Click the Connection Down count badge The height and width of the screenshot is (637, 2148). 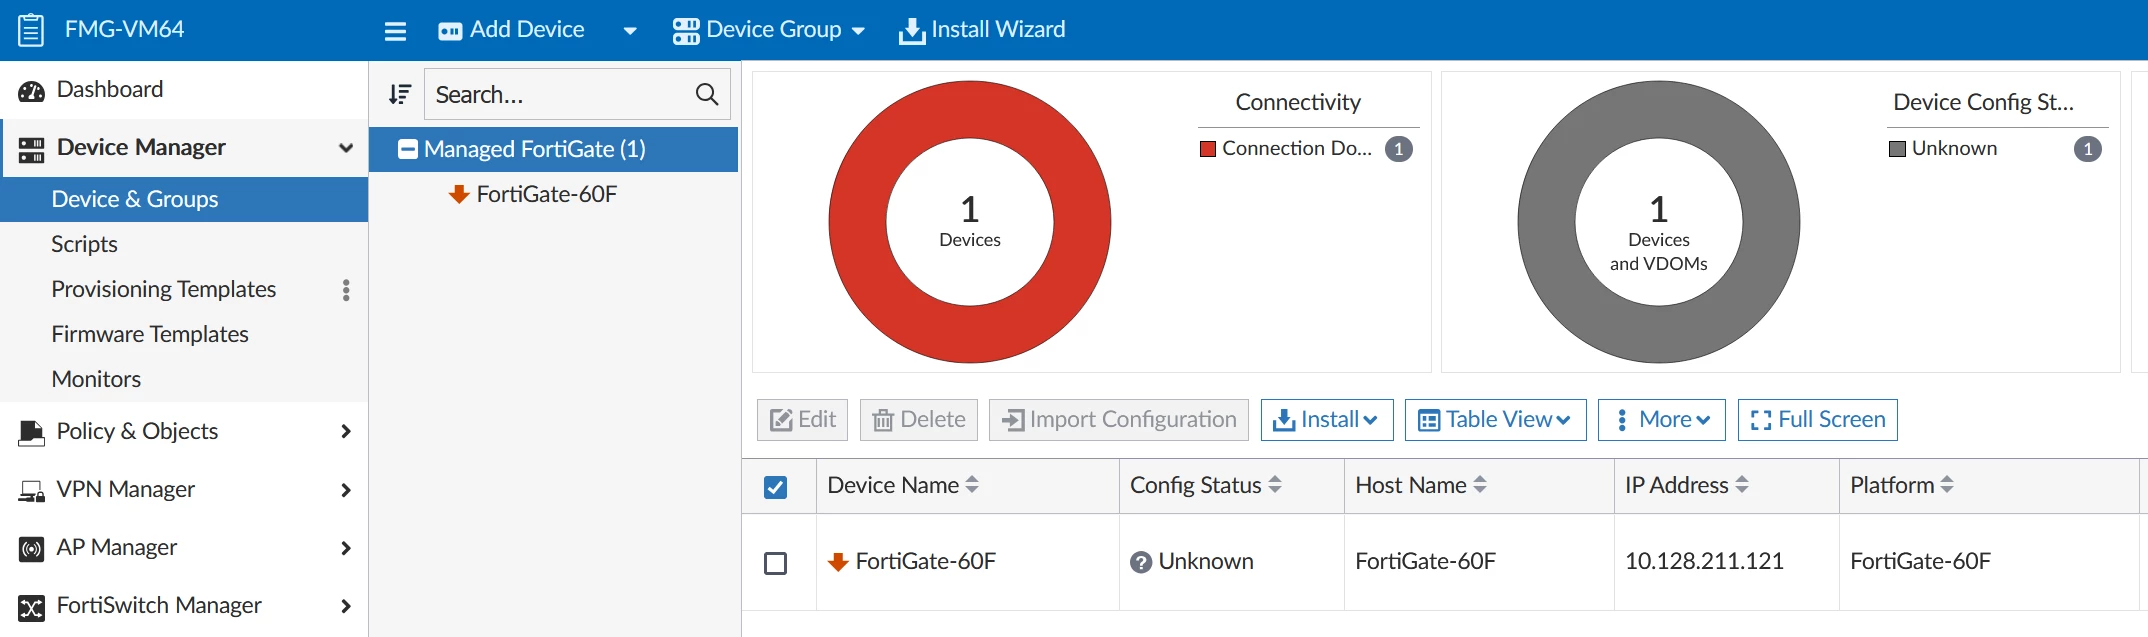click(1398, 149)
